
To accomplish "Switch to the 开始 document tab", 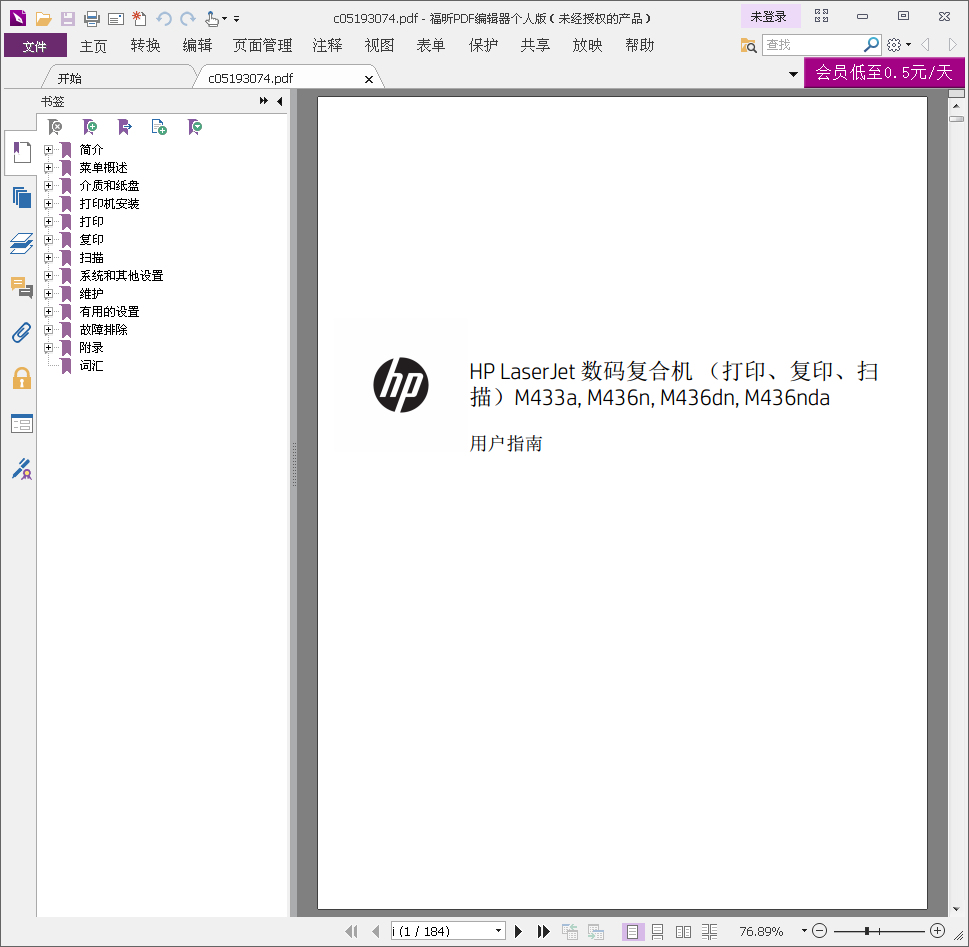I will coord(69,79).
